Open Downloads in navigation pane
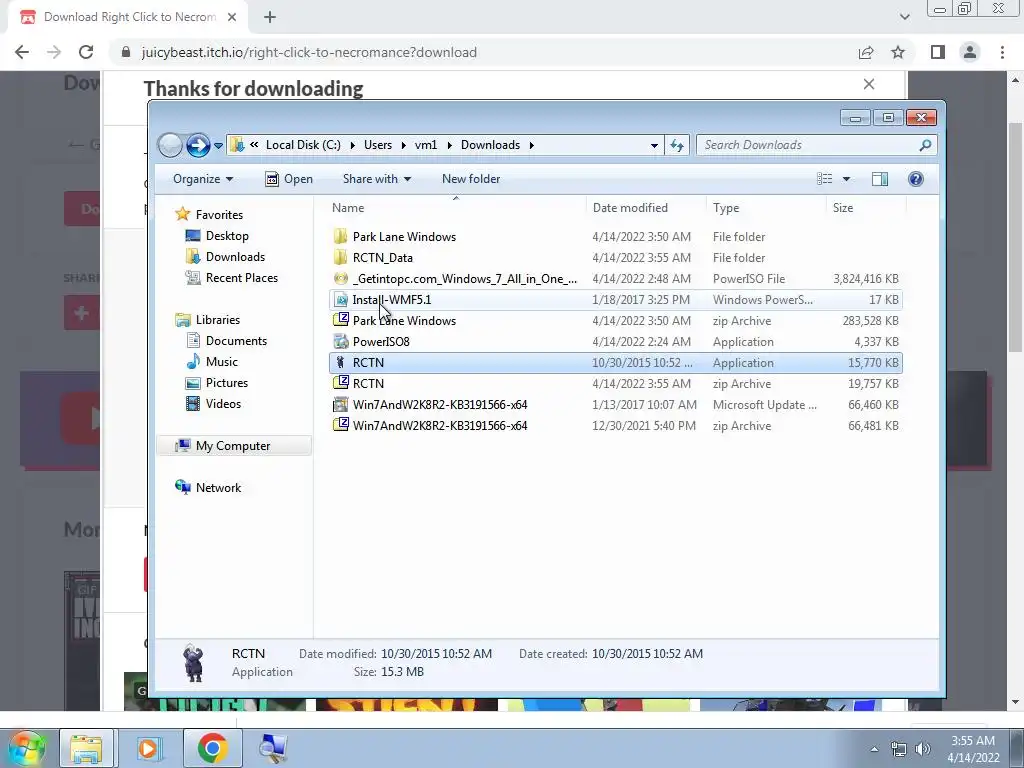This screenshot has width=1024, height=768. pos(235,257)
